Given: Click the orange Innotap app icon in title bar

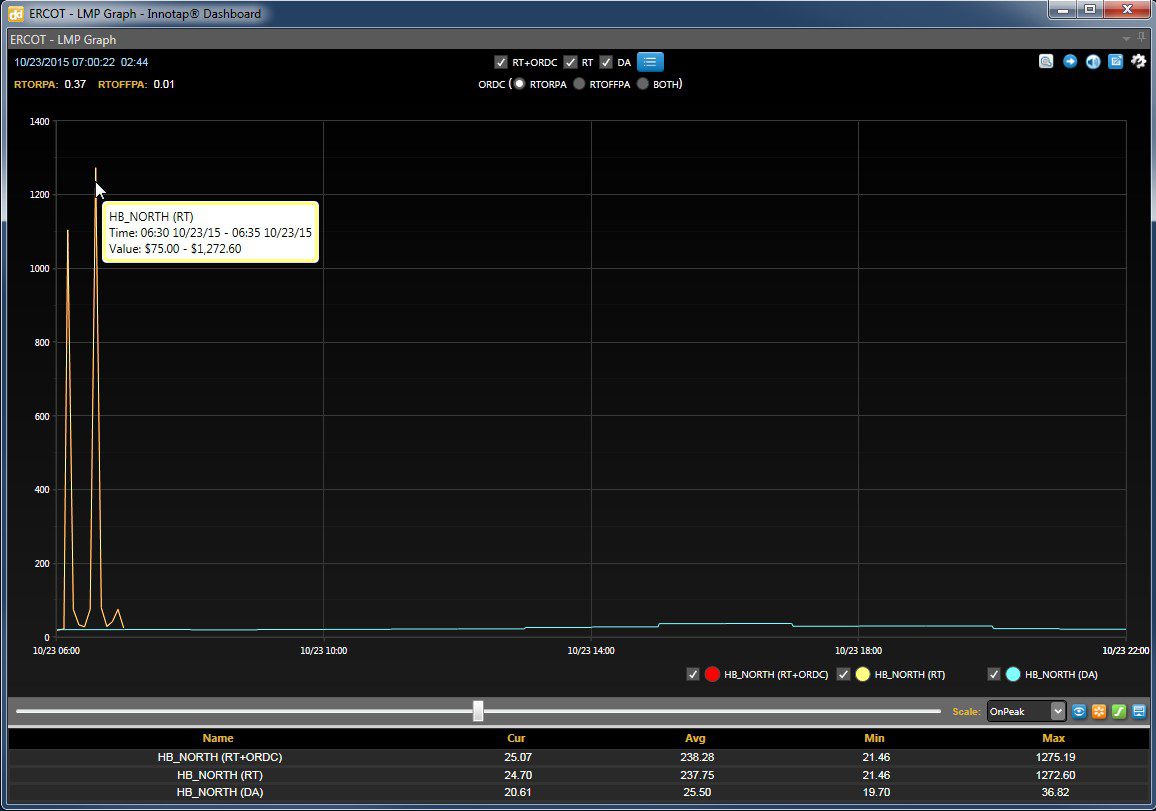Looking at the screenshot, I should point(15,14).
